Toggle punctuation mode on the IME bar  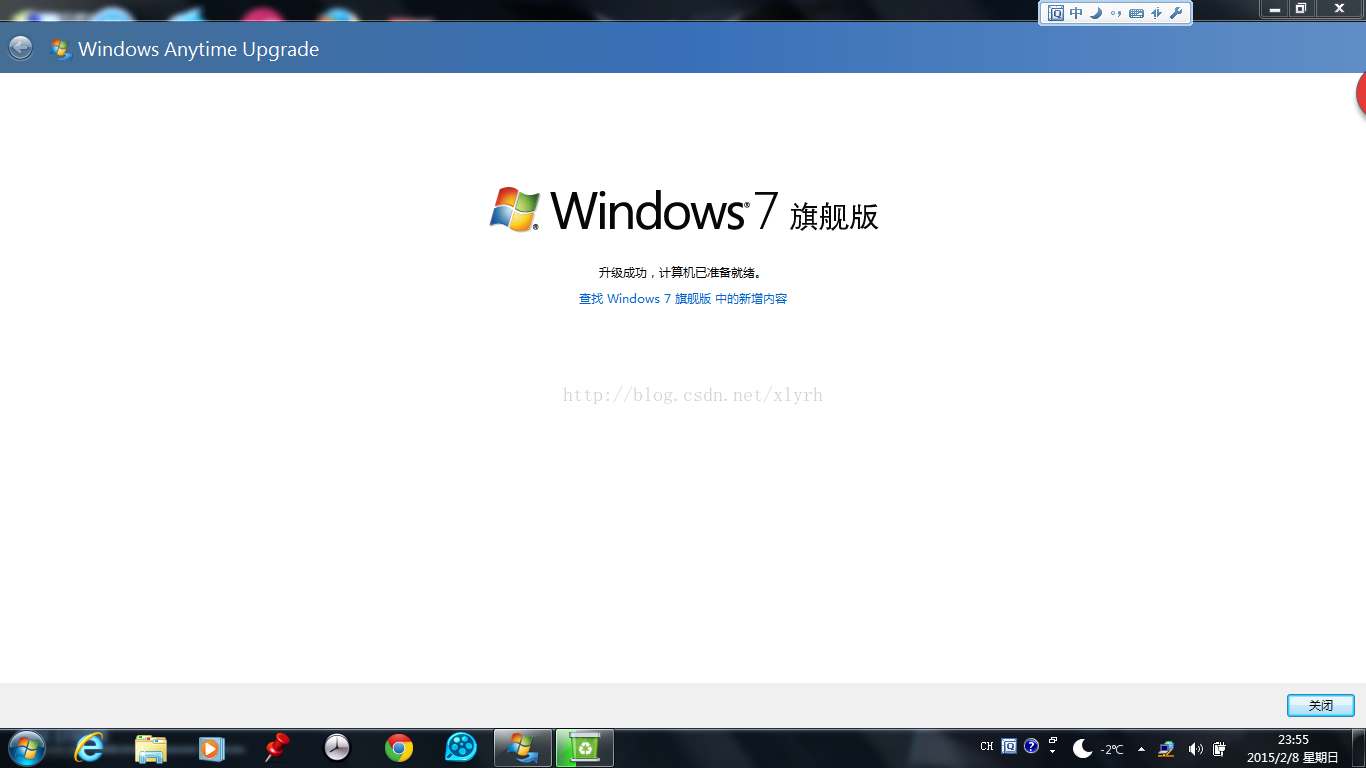(1116, 13)
